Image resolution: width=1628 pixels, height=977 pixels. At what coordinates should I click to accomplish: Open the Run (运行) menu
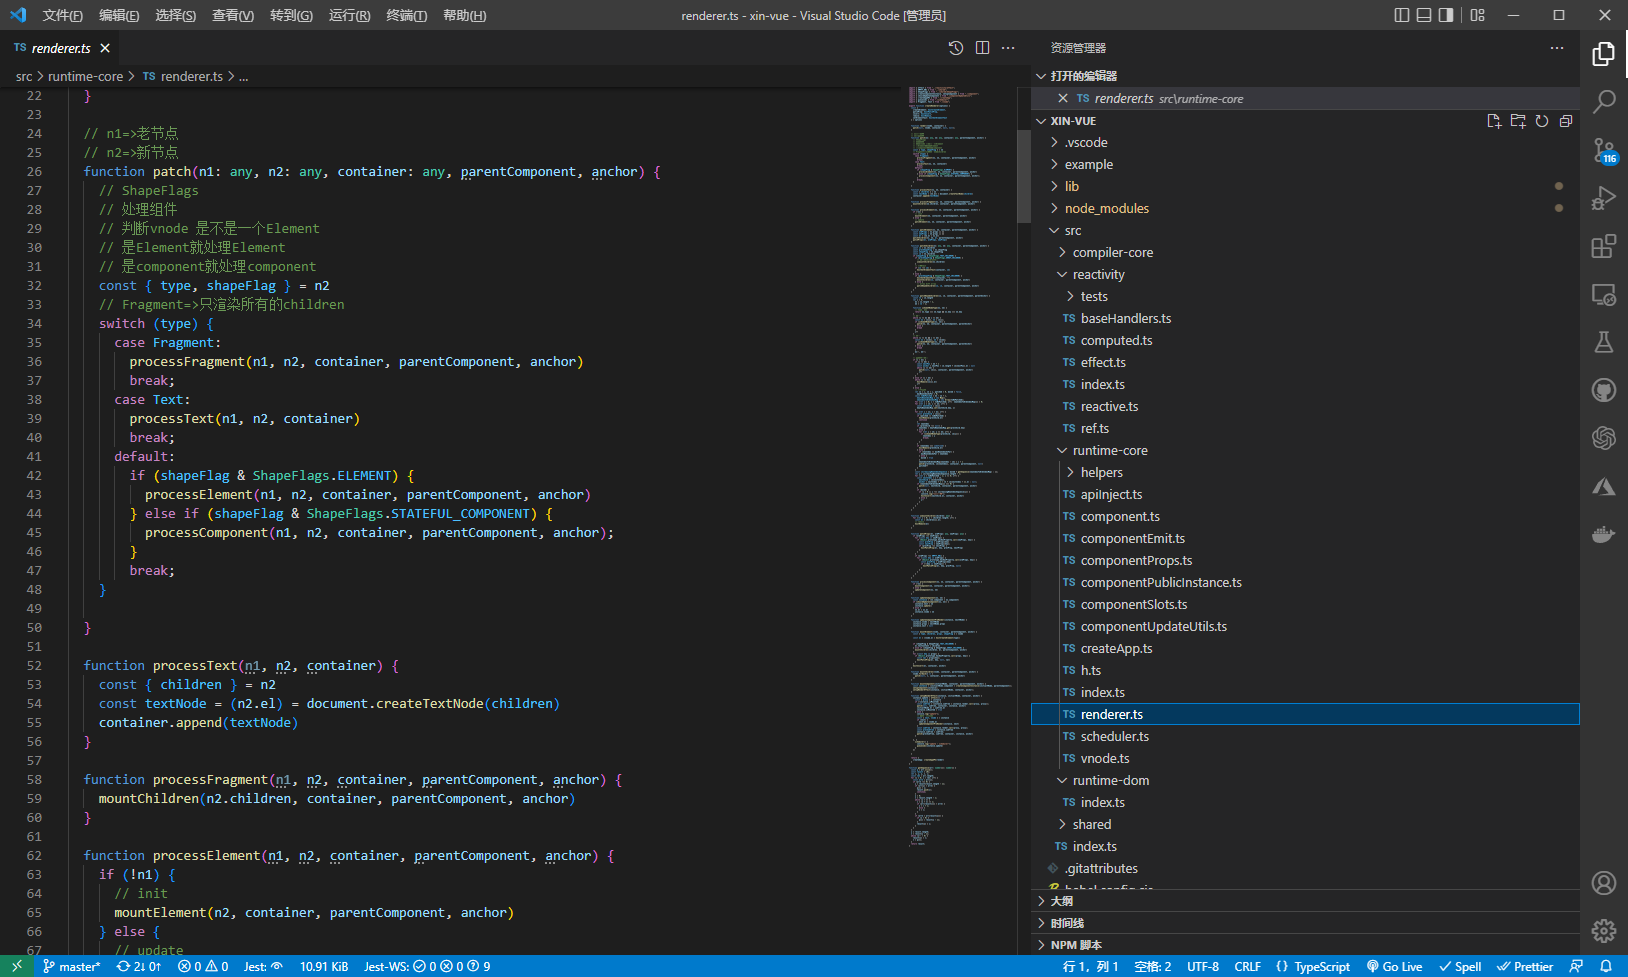pos(349,15)
